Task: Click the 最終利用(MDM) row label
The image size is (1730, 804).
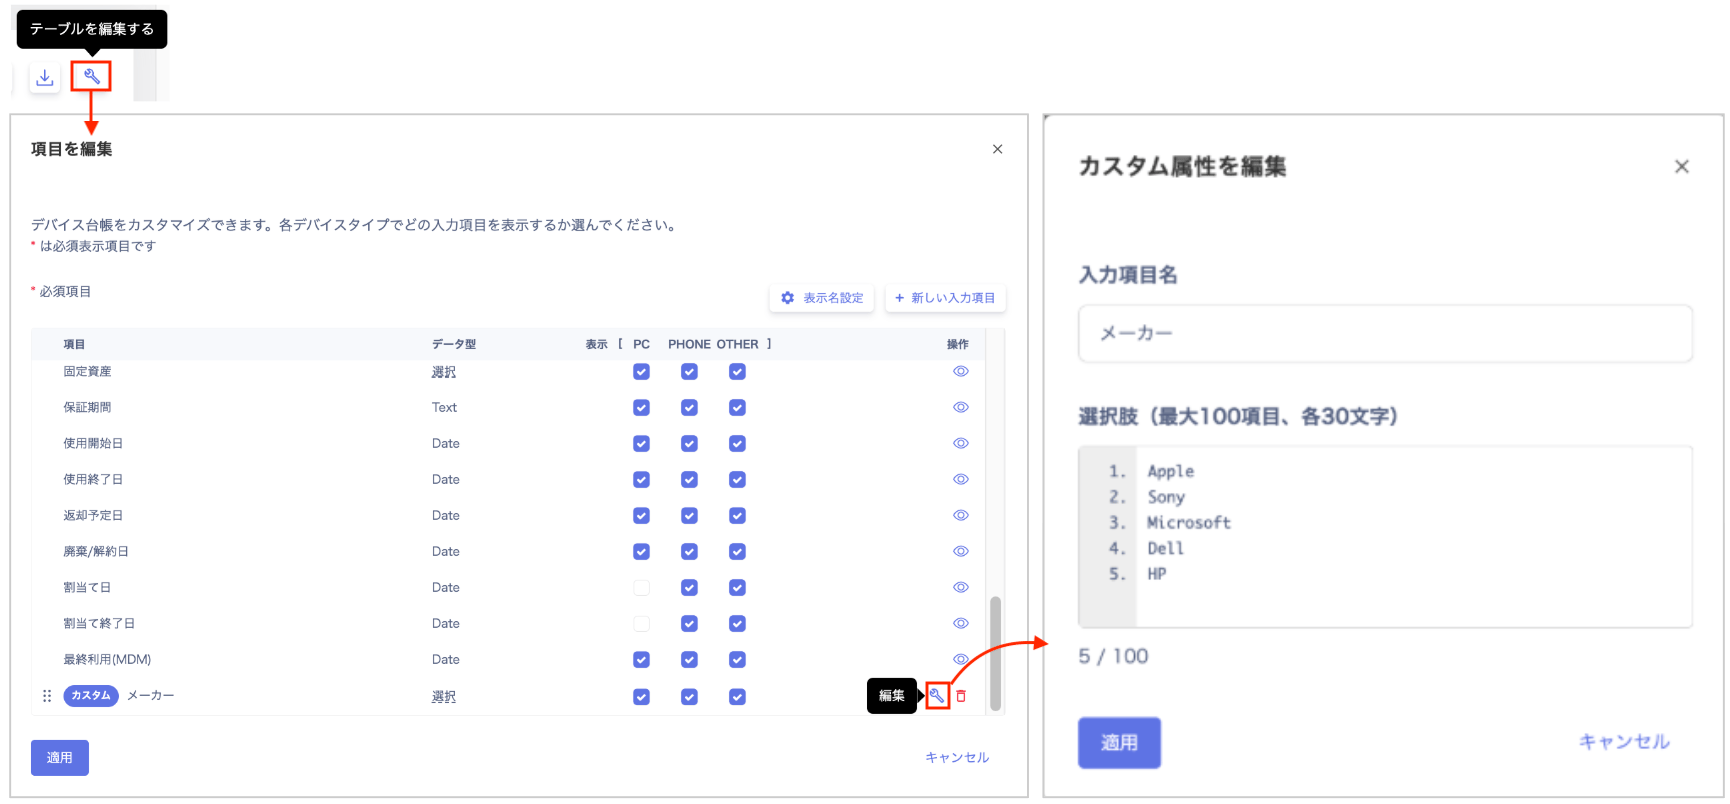Action: coord(107,660)
